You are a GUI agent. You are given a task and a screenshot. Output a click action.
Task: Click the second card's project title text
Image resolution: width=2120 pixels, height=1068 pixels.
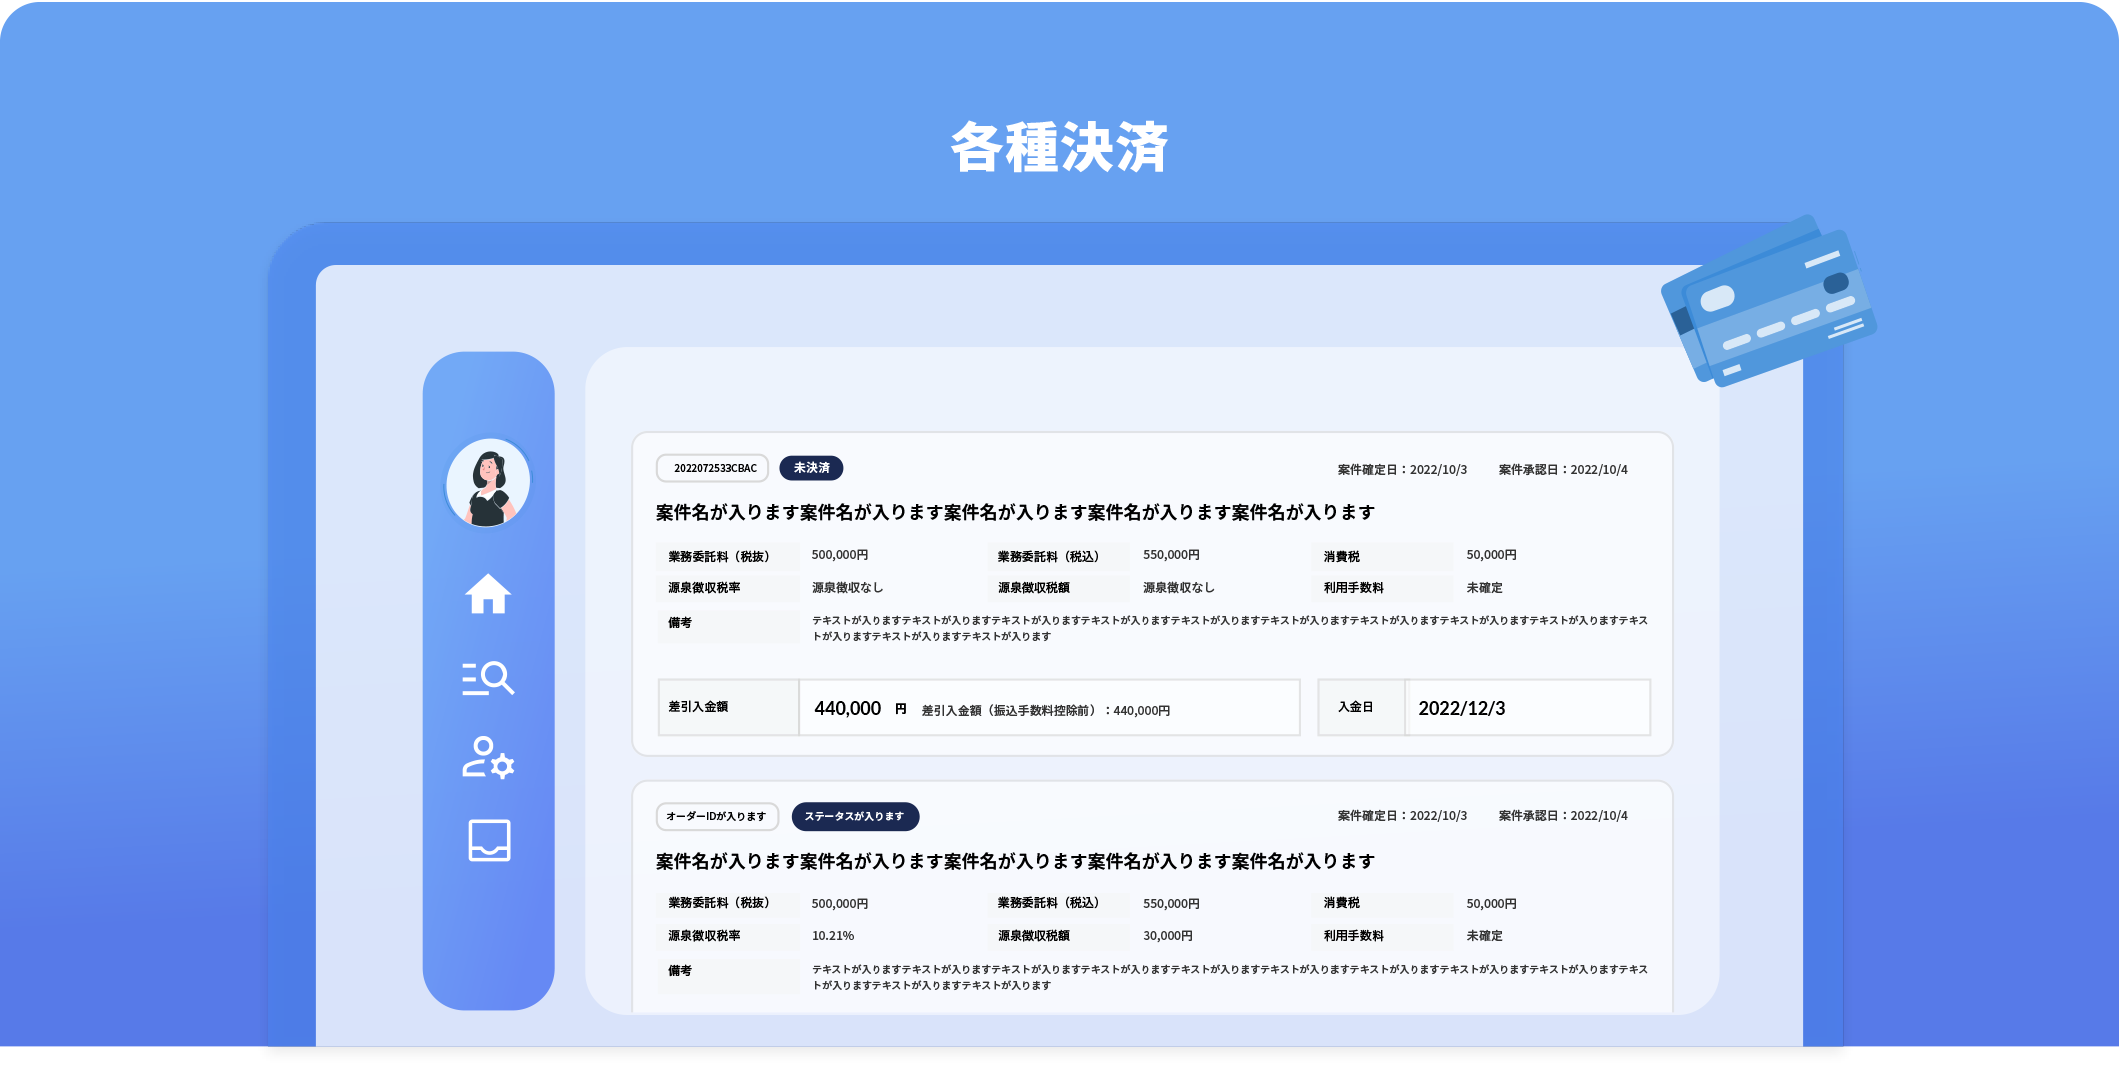tap(1015, 861)
